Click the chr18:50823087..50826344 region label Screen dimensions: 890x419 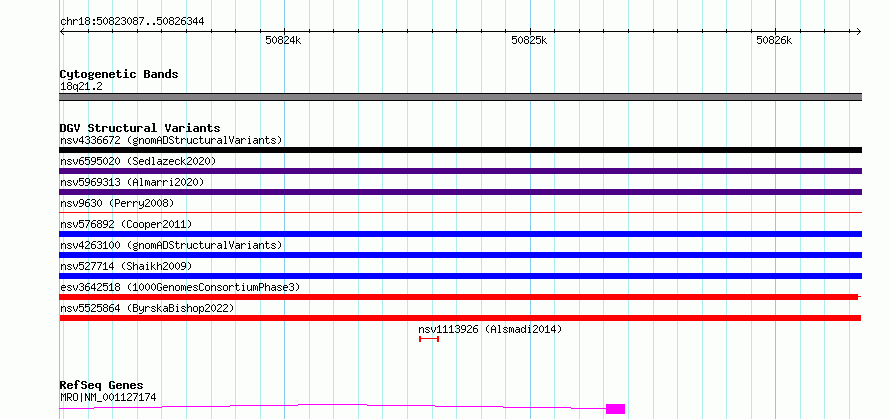pyautogui.click(x=132, y=22)
